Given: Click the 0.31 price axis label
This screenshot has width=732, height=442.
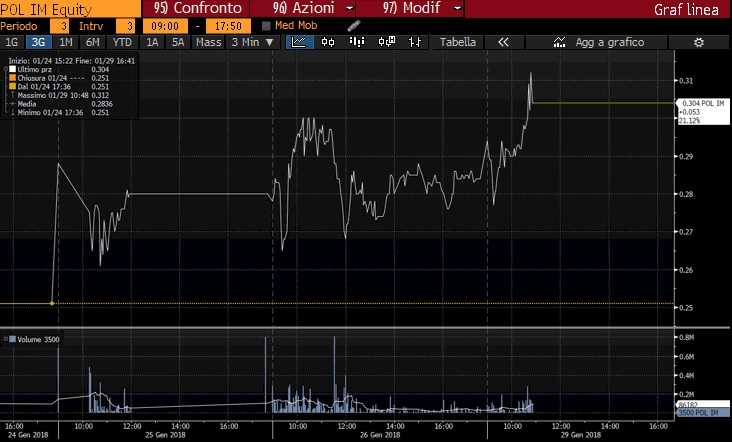Looking at the screenshot, I should 686,81.
